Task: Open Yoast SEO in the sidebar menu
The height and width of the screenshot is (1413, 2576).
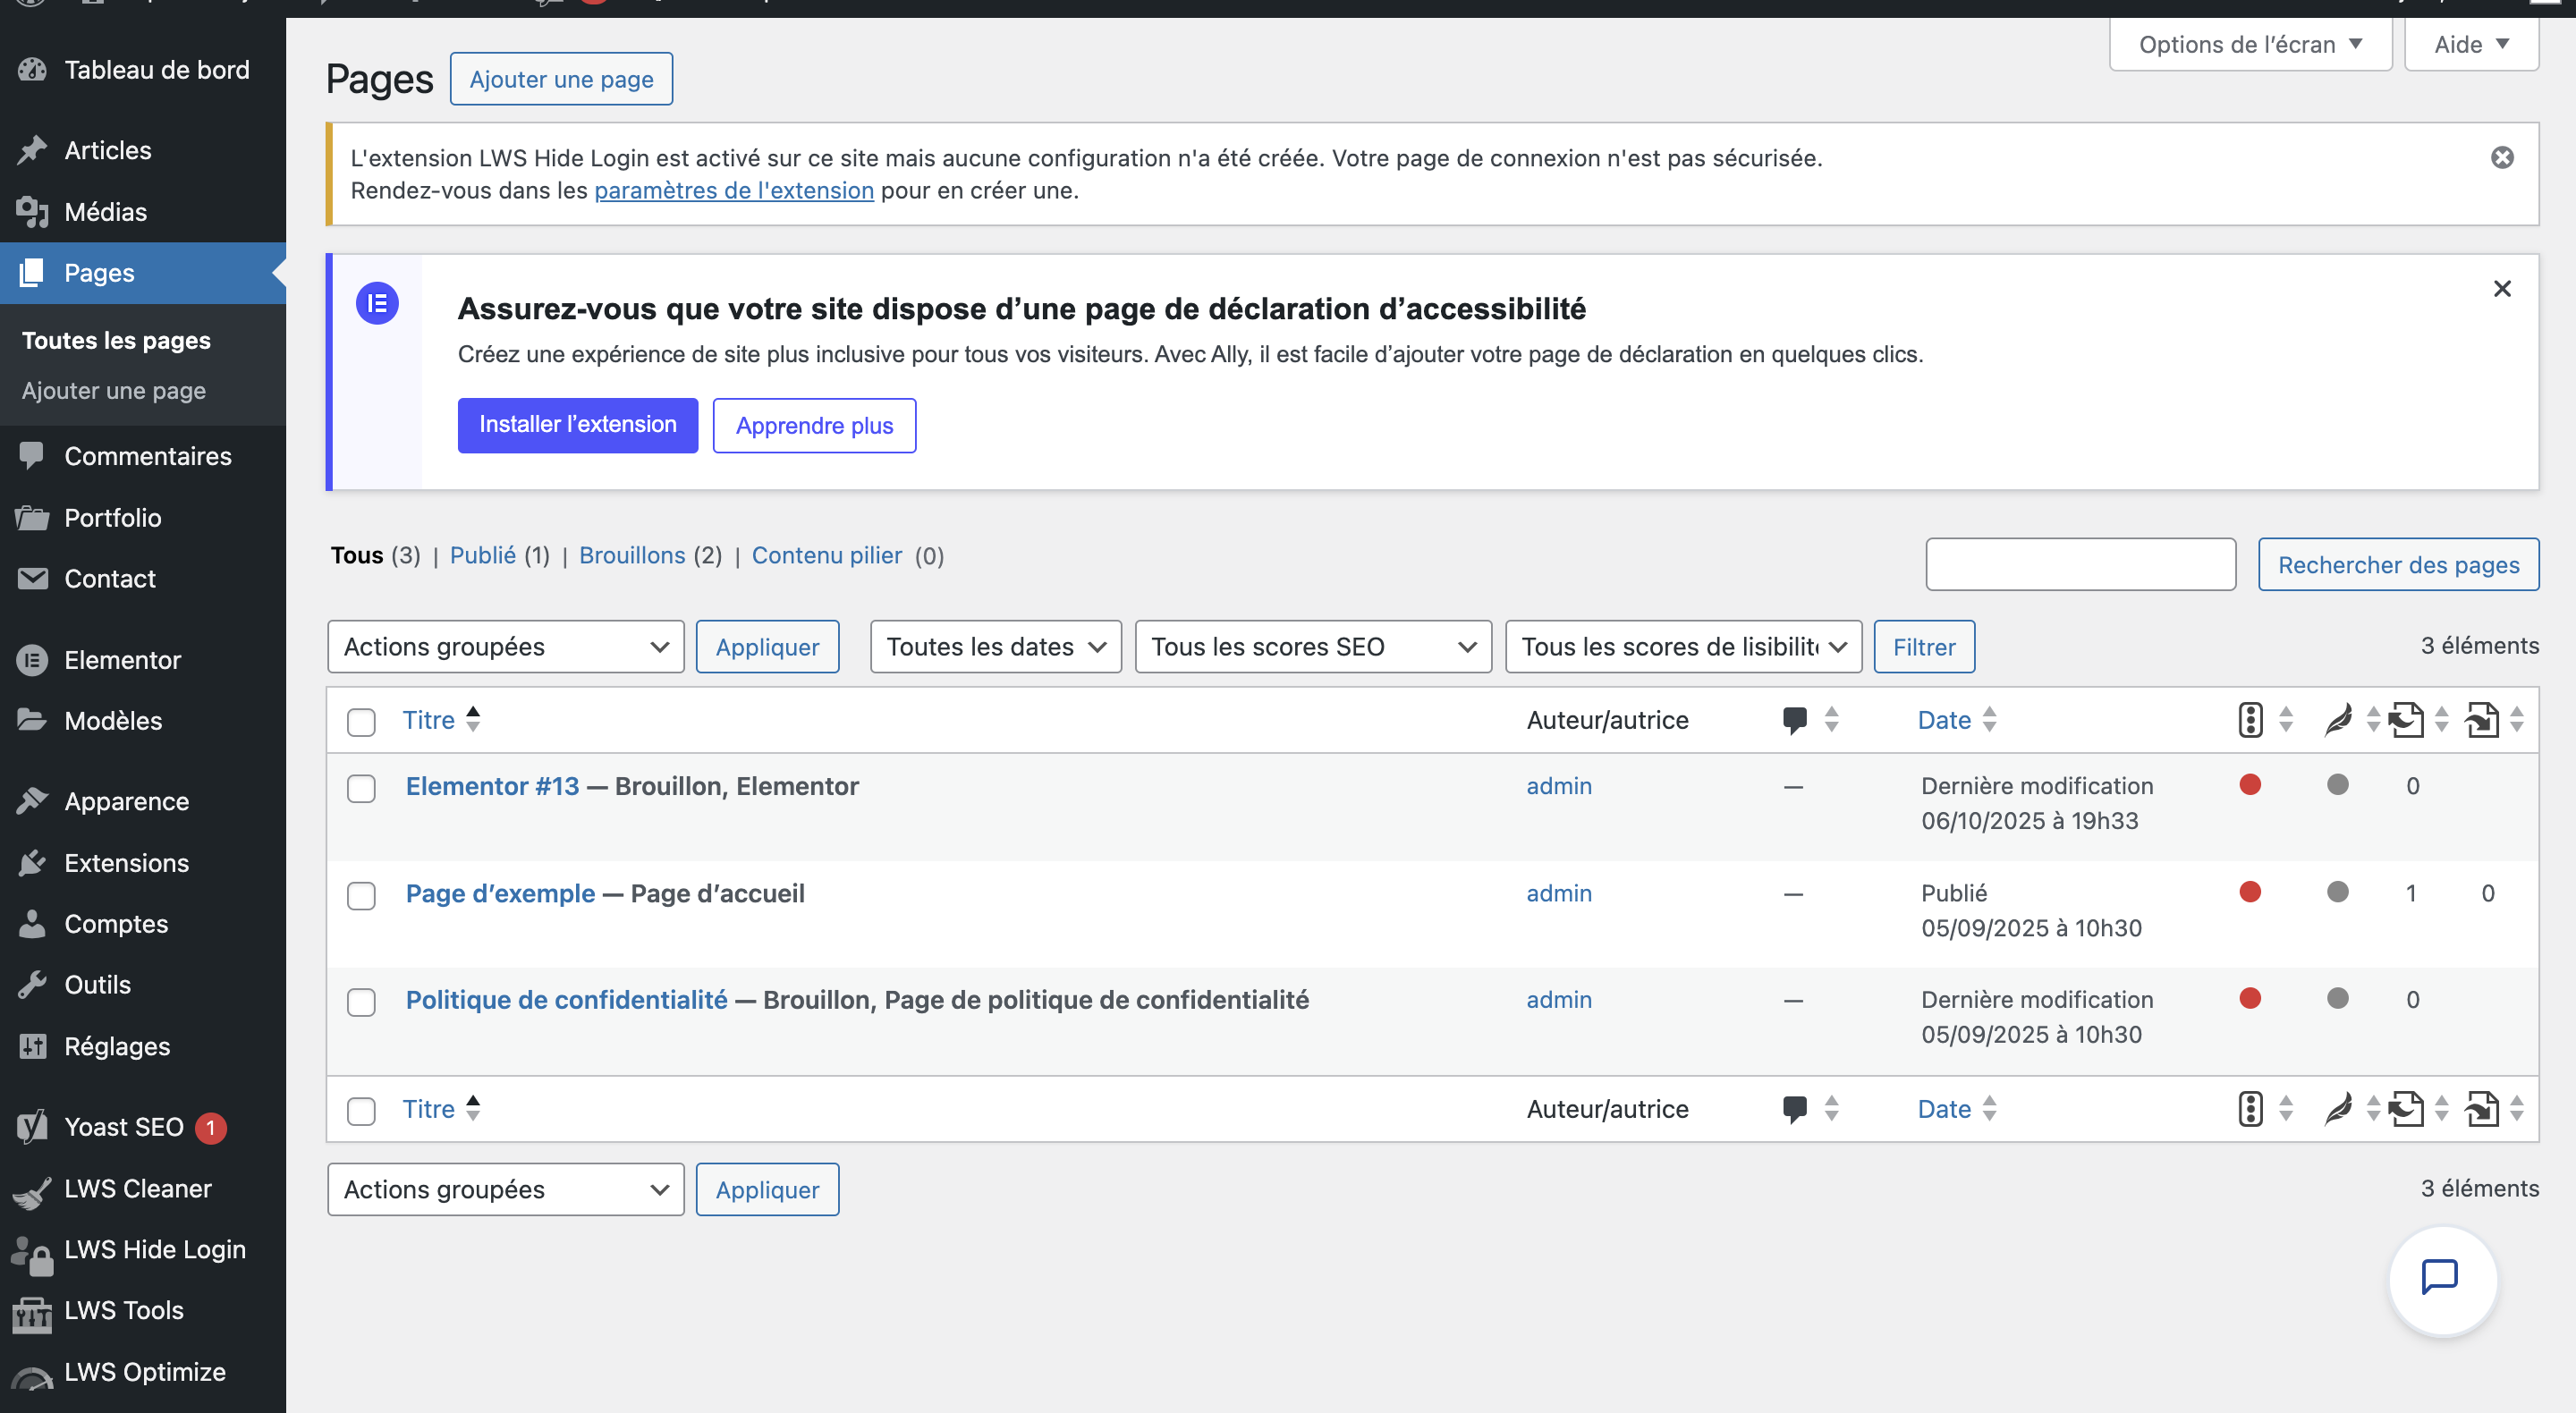Action: click(124, 1127)
